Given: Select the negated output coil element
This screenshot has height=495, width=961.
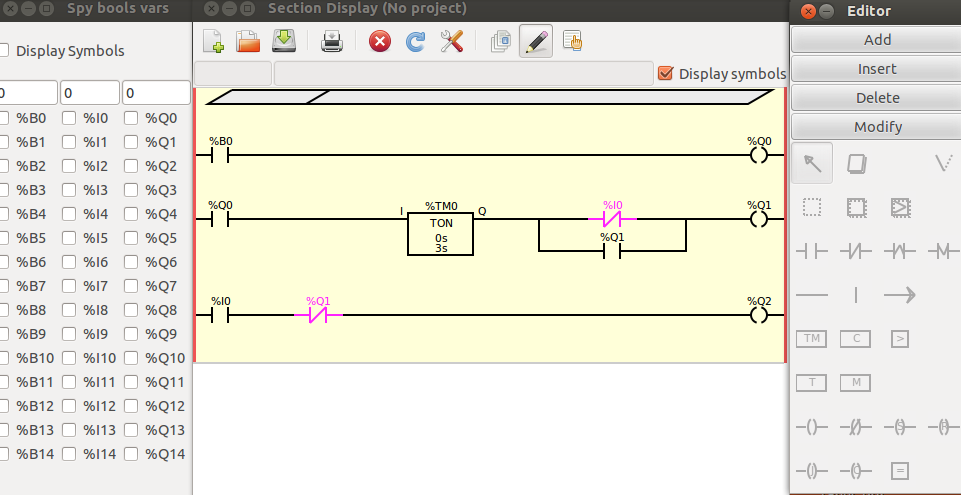Looking at the screenshot, I should point(856,427).
